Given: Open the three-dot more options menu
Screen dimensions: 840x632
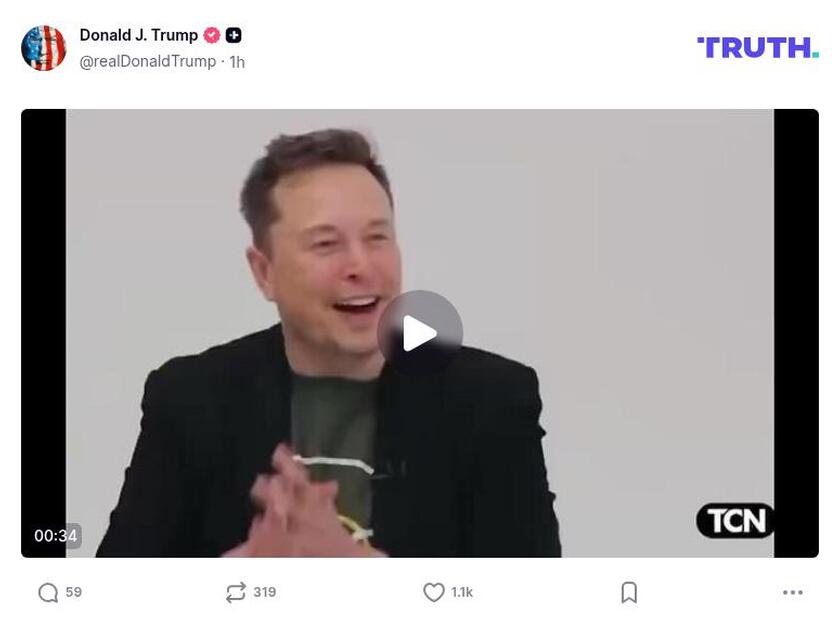Looking at the screenshot, I should [x=792, y=592].
